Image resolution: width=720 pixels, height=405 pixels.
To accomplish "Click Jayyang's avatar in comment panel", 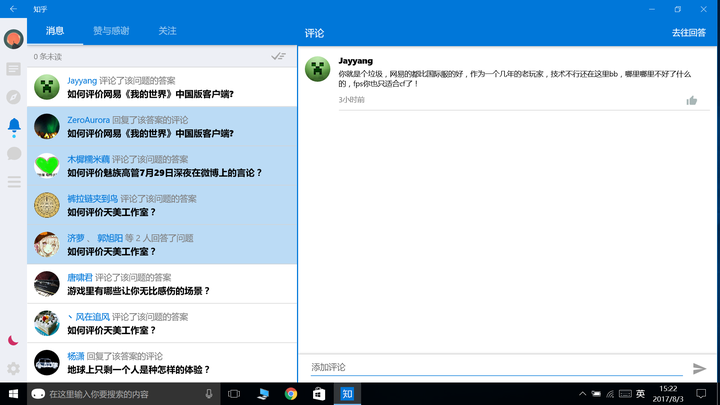I will click(x=318, y=69).
